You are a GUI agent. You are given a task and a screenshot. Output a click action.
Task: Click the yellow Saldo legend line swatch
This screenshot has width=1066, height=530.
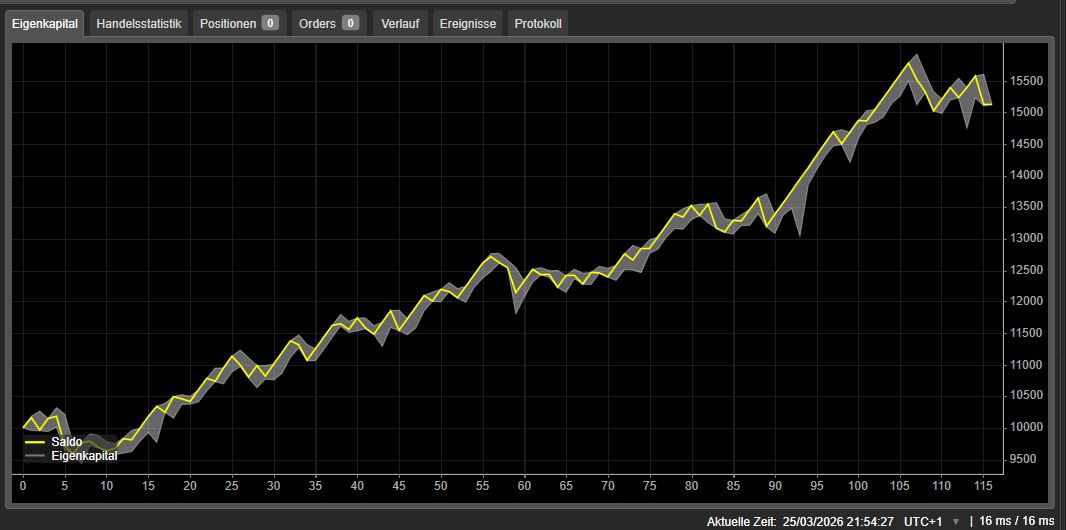[35, 441]
